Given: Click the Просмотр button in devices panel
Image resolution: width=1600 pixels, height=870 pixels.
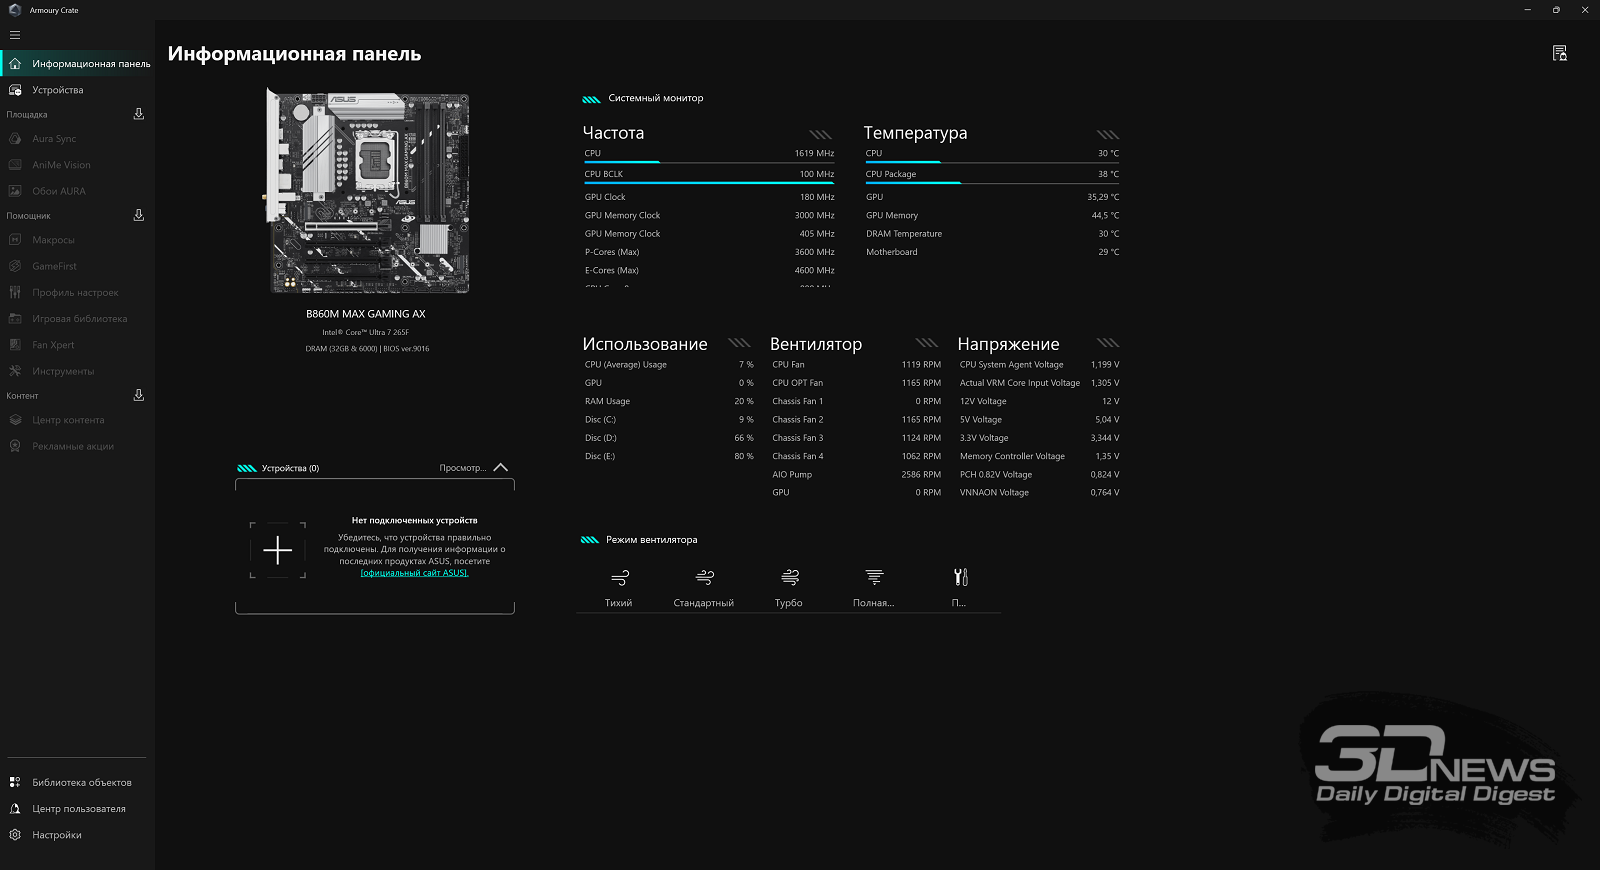Looking at the screenshot, I should [462, 468].
